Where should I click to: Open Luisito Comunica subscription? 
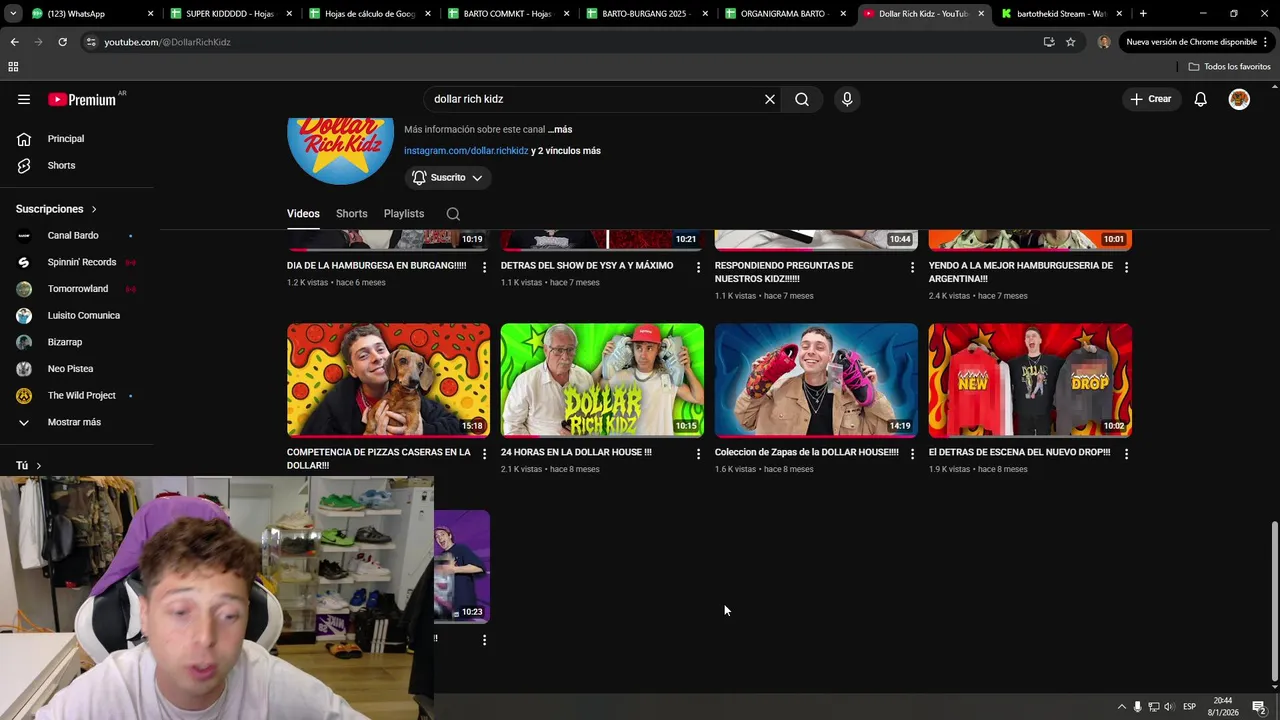[84, 315]
